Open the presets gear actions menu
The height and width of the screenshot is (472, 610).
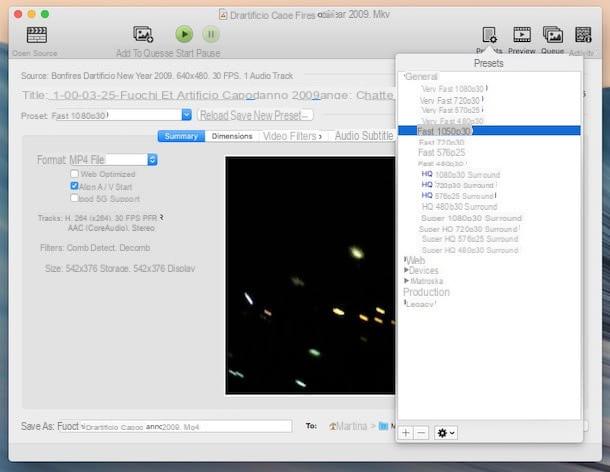(x=446, y=433)
